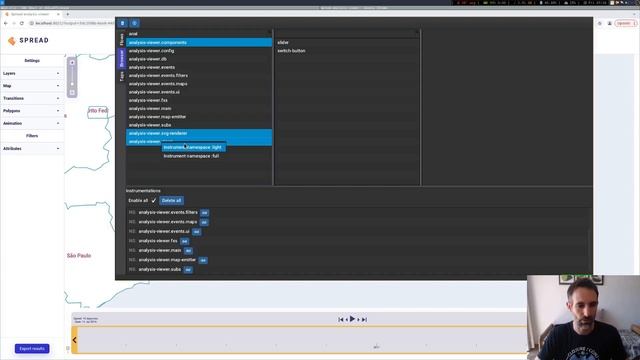The width and height of the screenshot is (640, 360).
Task: Delete analysis-viewer.events.filters instrumentation
Action: tap(204, 213)
